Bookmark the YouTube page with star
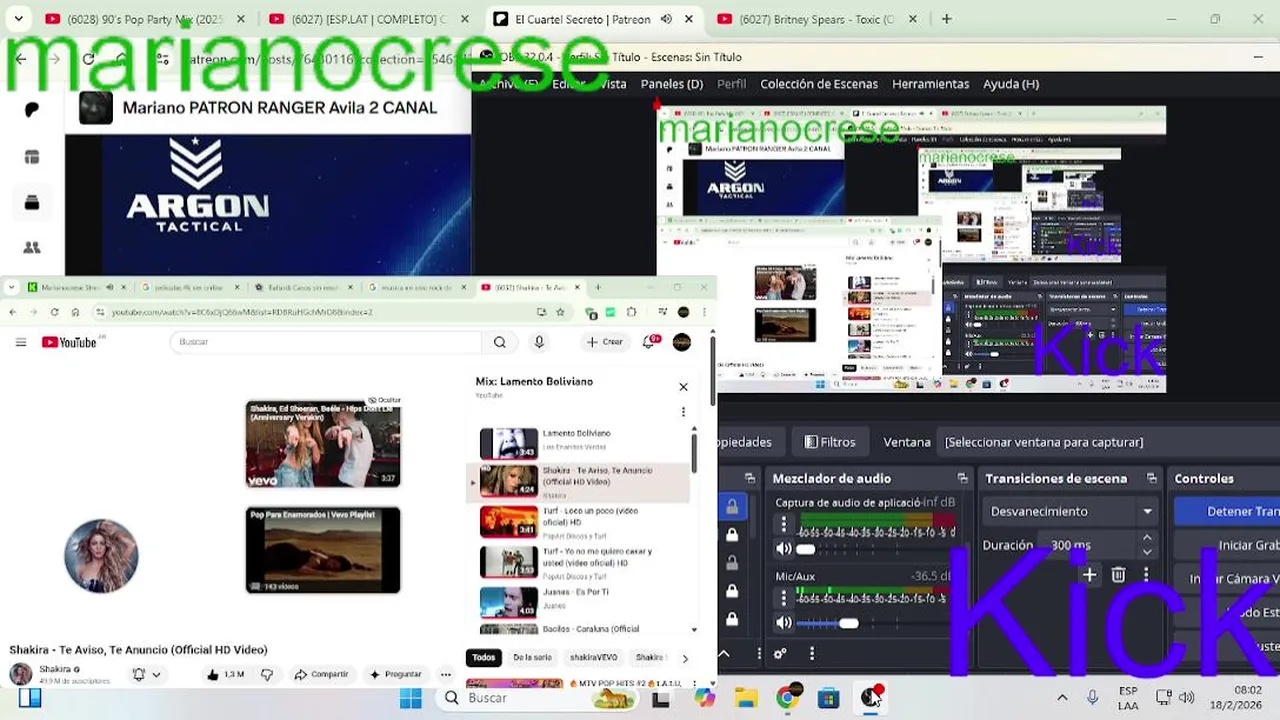This screenshot has height=720, width=1280. pos(560,312)
